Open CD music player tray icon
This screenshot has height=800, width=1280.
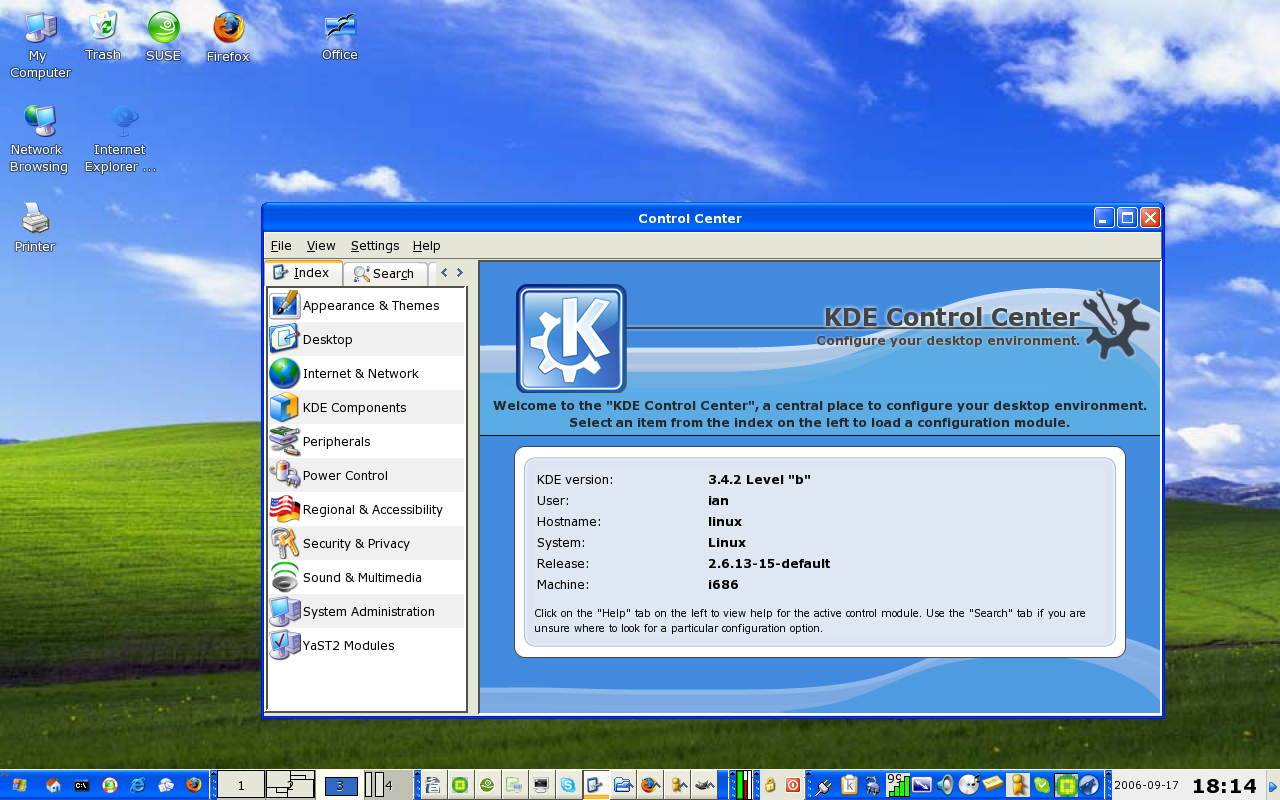tap(969, 785)
